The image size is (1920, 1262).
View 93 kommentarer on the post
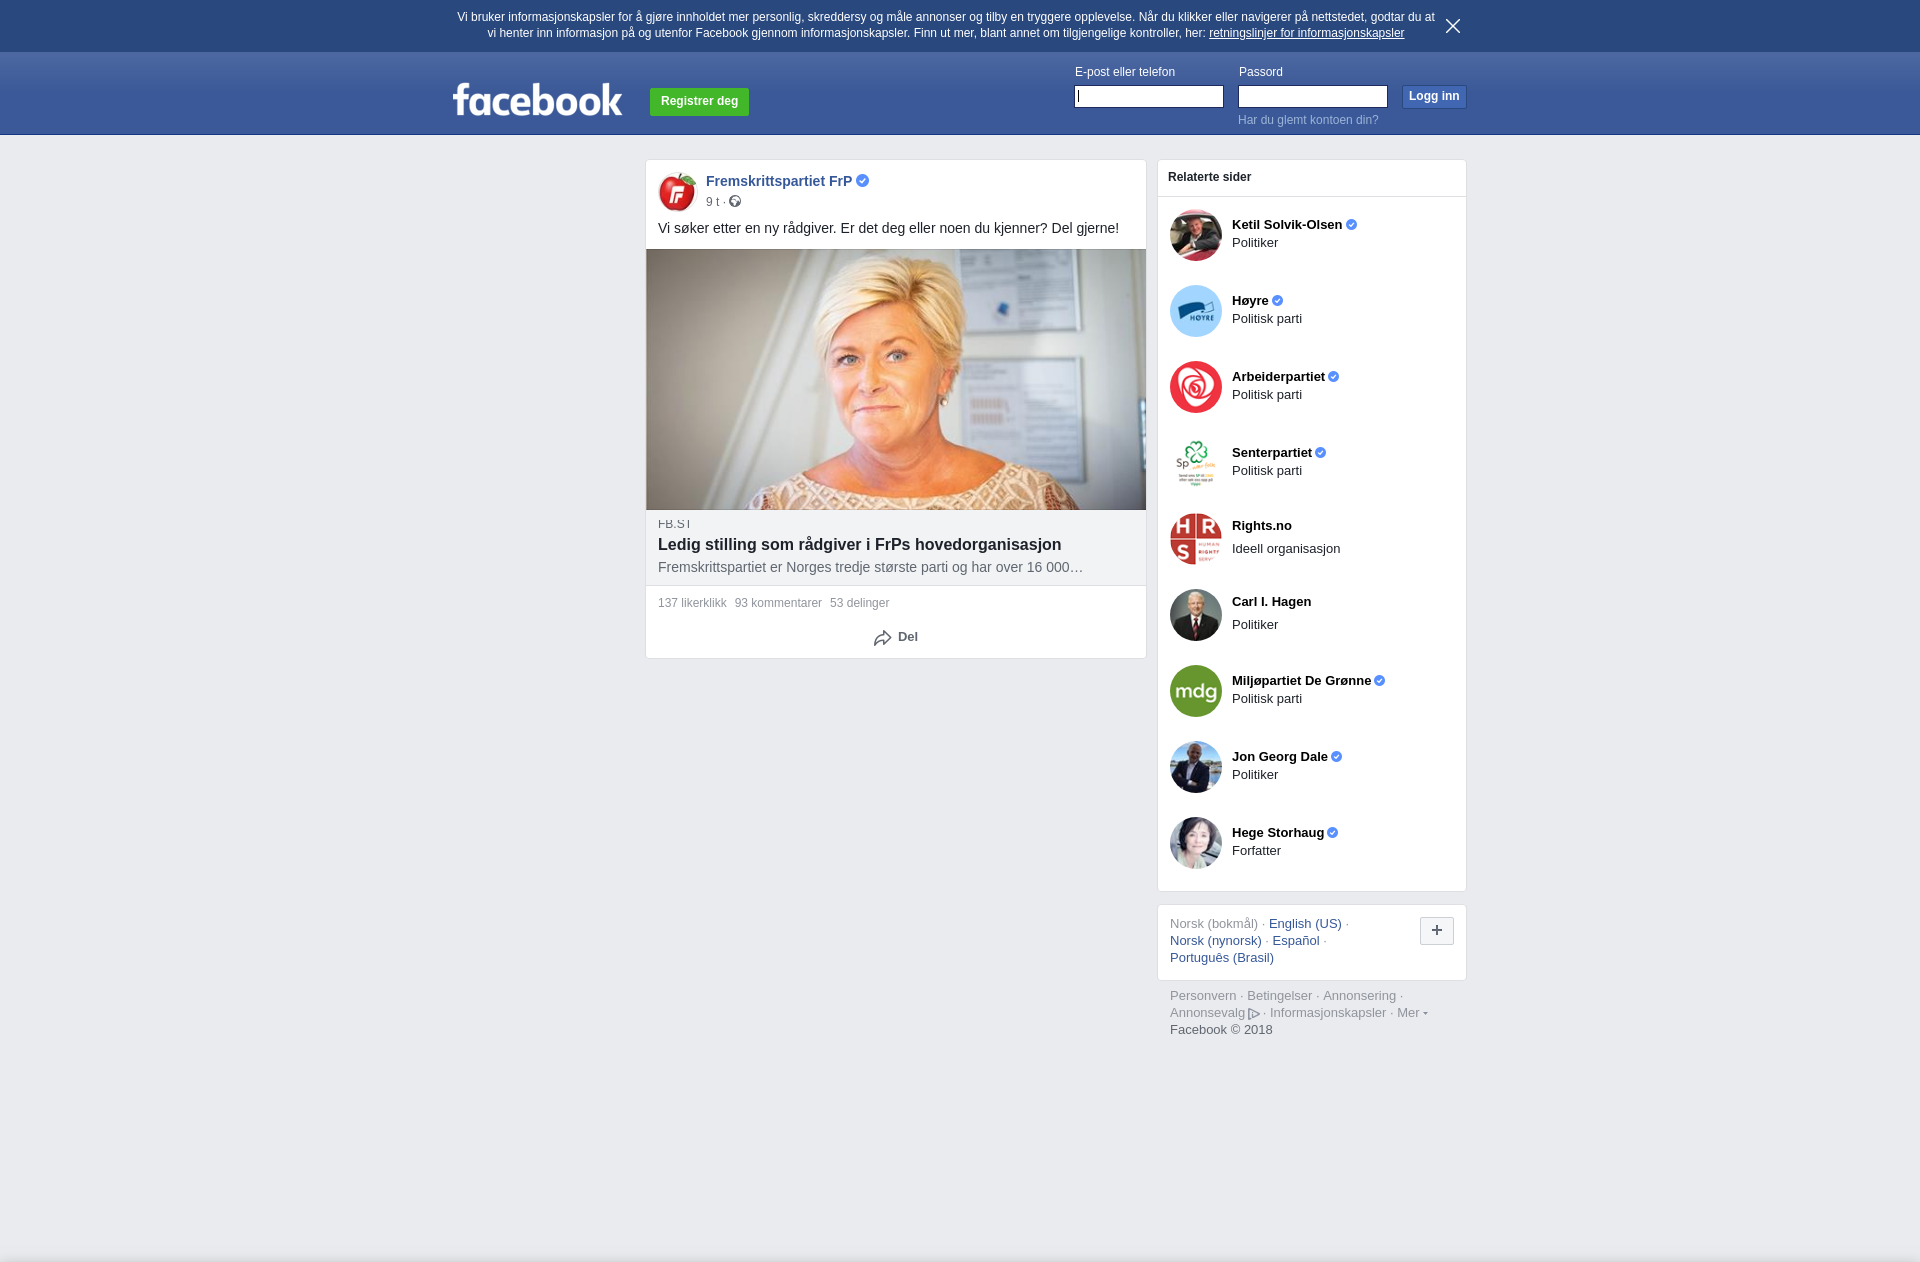[x=778, y=603]
